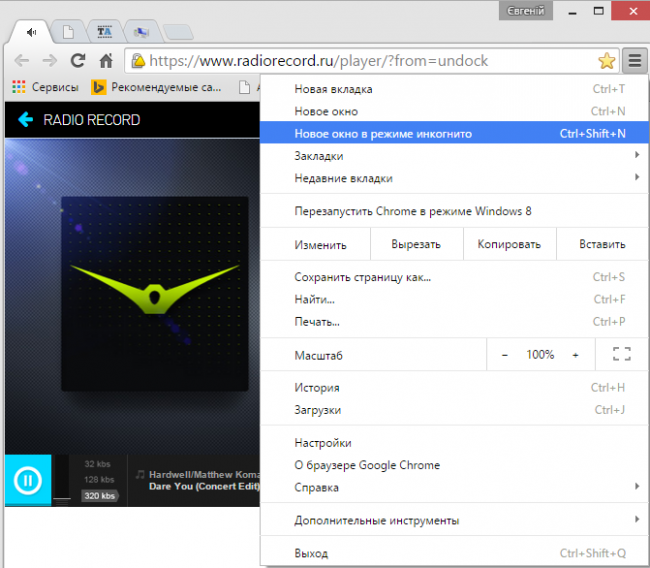Expand the Закладки submenu

click(x=454, y=156)
